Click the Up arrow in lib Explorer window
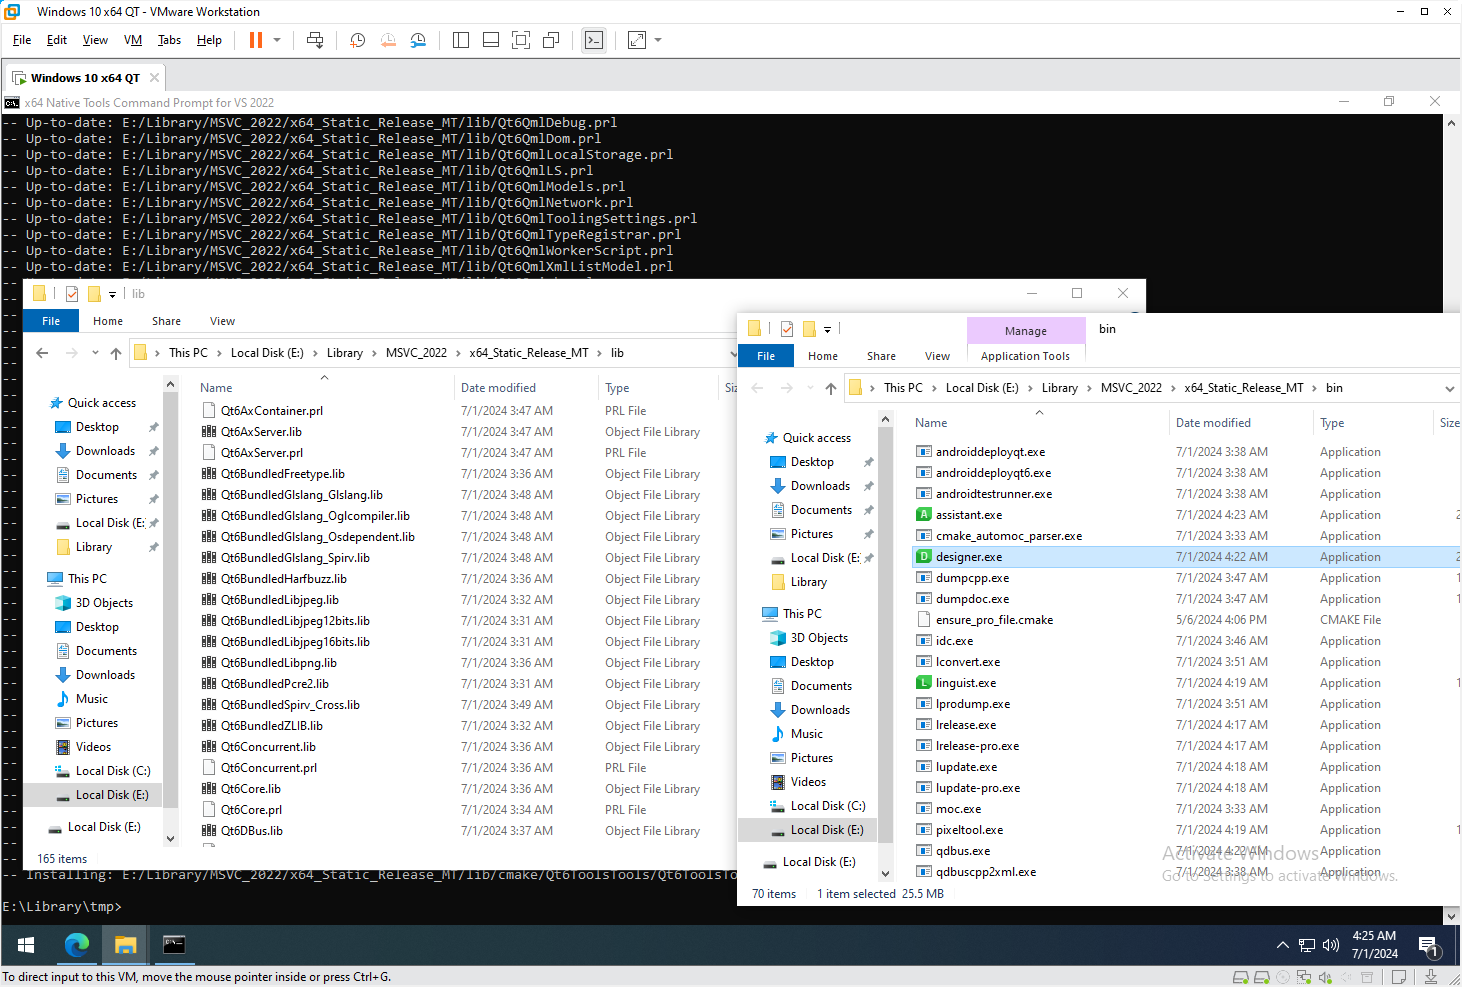The height and width of the screenshot is (987, 1462). tap(116, 353)
